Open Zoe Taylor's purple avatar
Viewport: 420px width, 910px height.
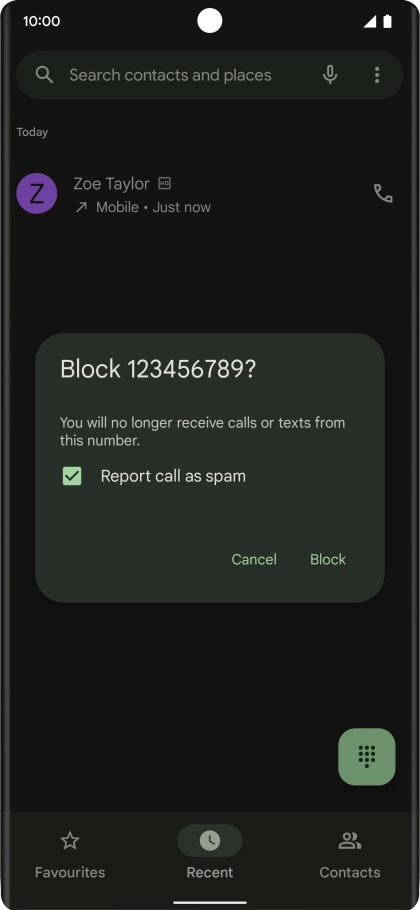point(37,193)
